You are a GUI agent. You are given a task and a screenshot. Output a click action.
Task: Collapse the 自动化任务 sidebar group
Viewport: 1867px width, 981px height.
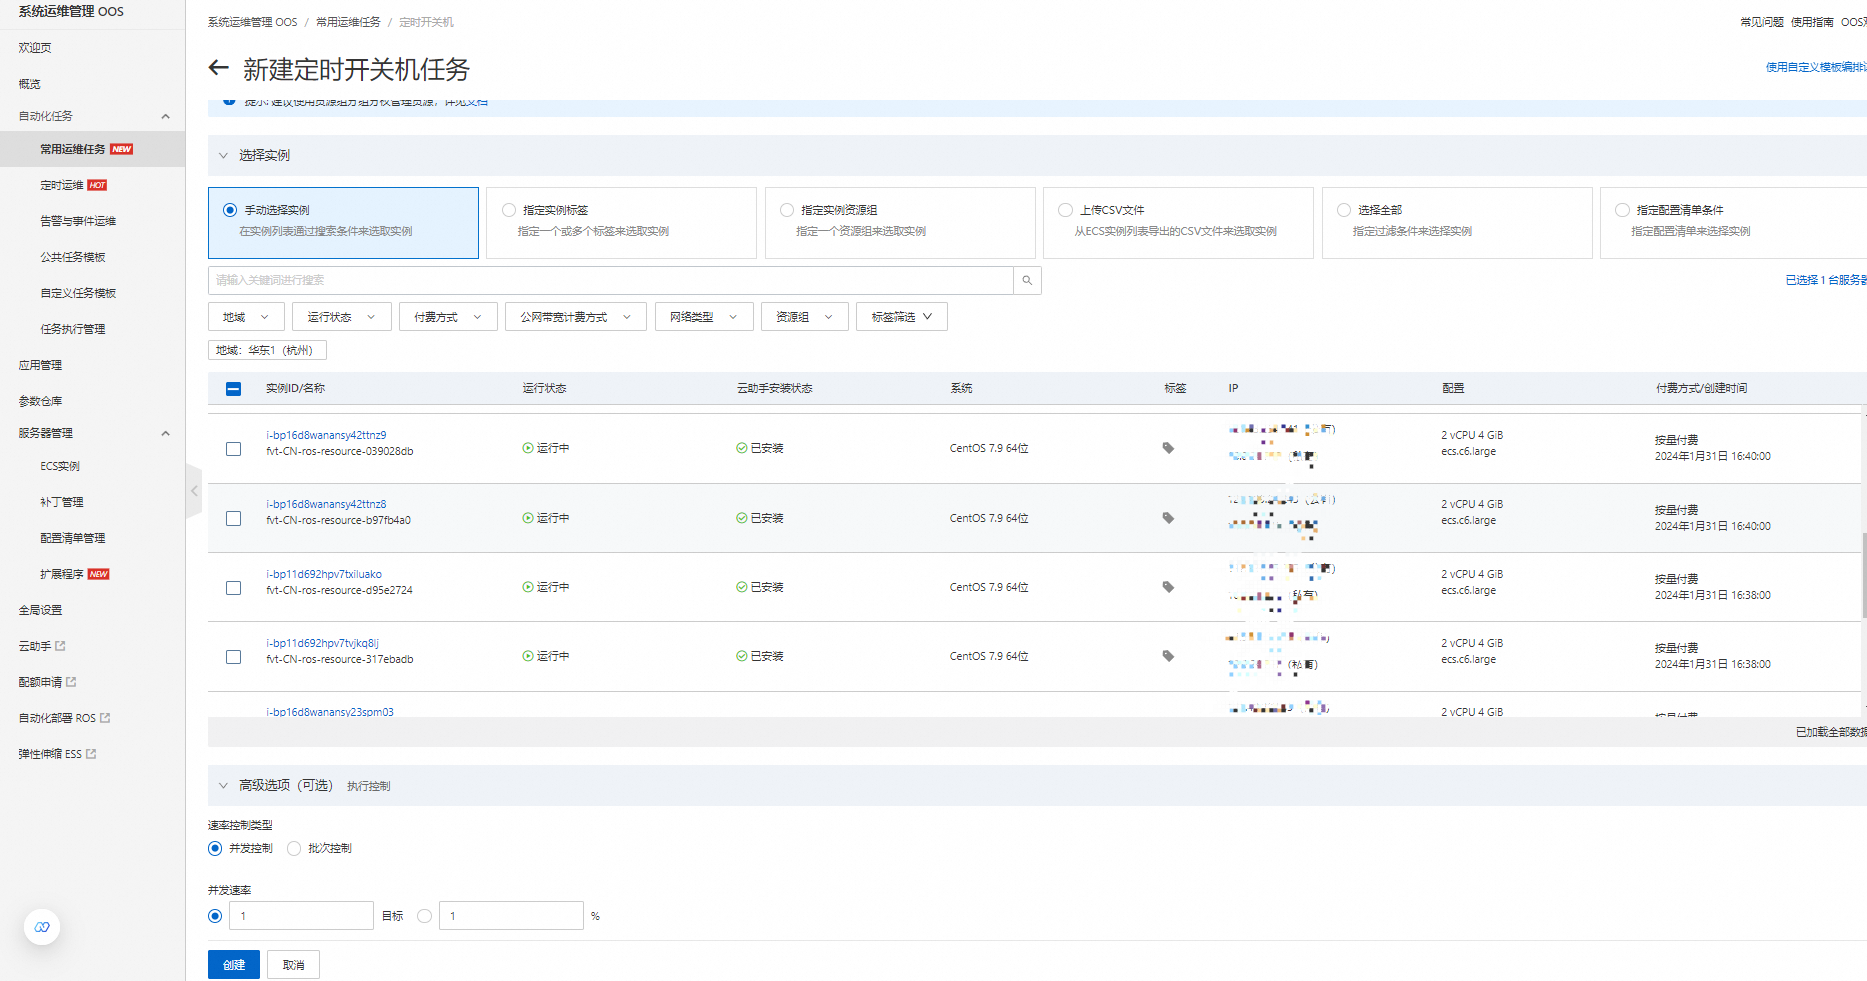point(165,116)
